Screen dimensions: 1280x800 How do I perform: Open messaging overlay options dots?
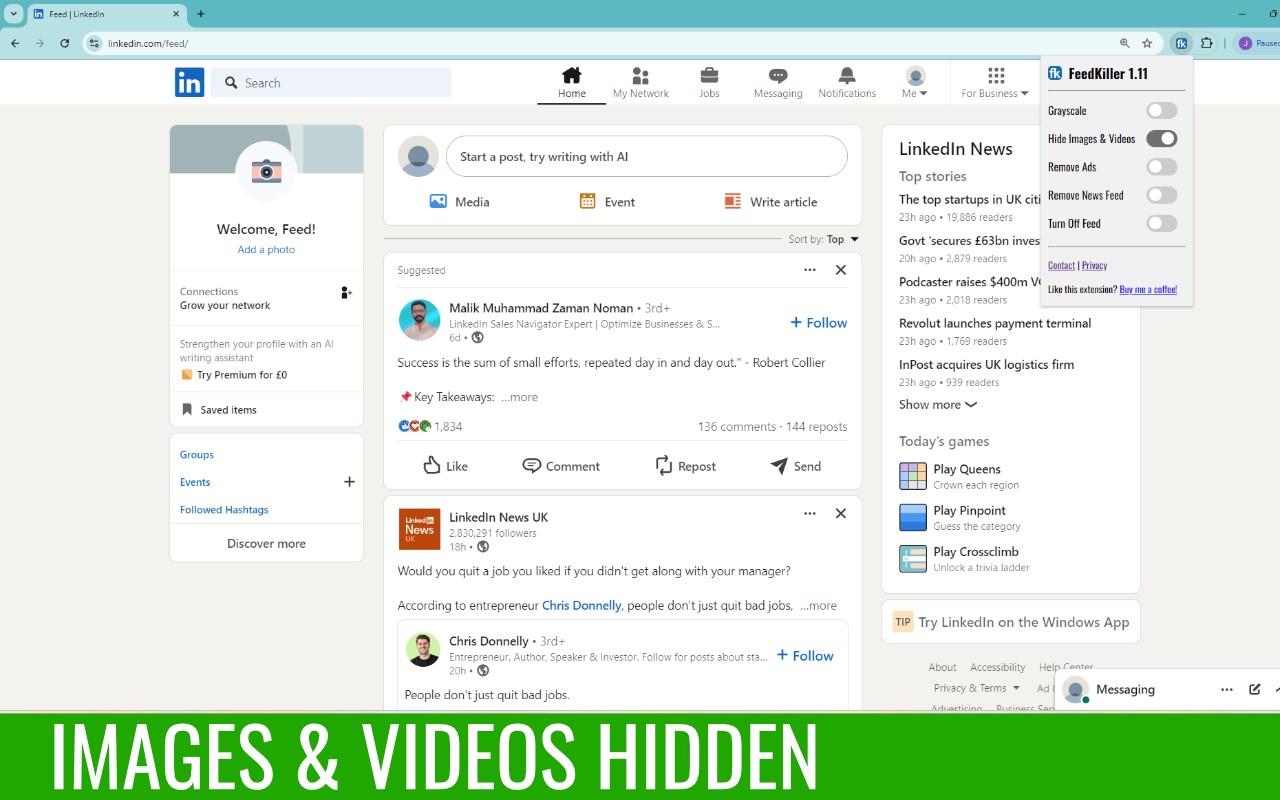(1227, 689)
